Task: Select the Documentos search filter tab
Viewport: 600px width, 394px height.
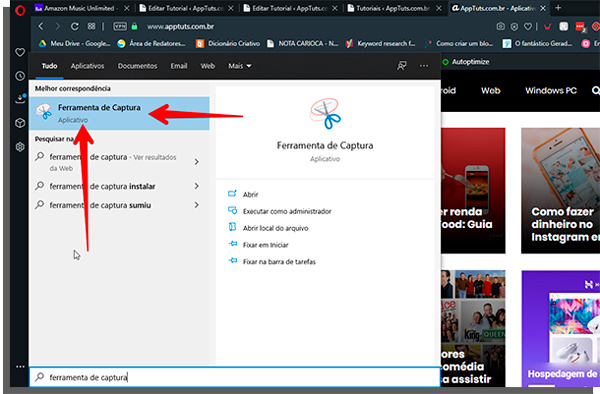Action: [137, 66]
